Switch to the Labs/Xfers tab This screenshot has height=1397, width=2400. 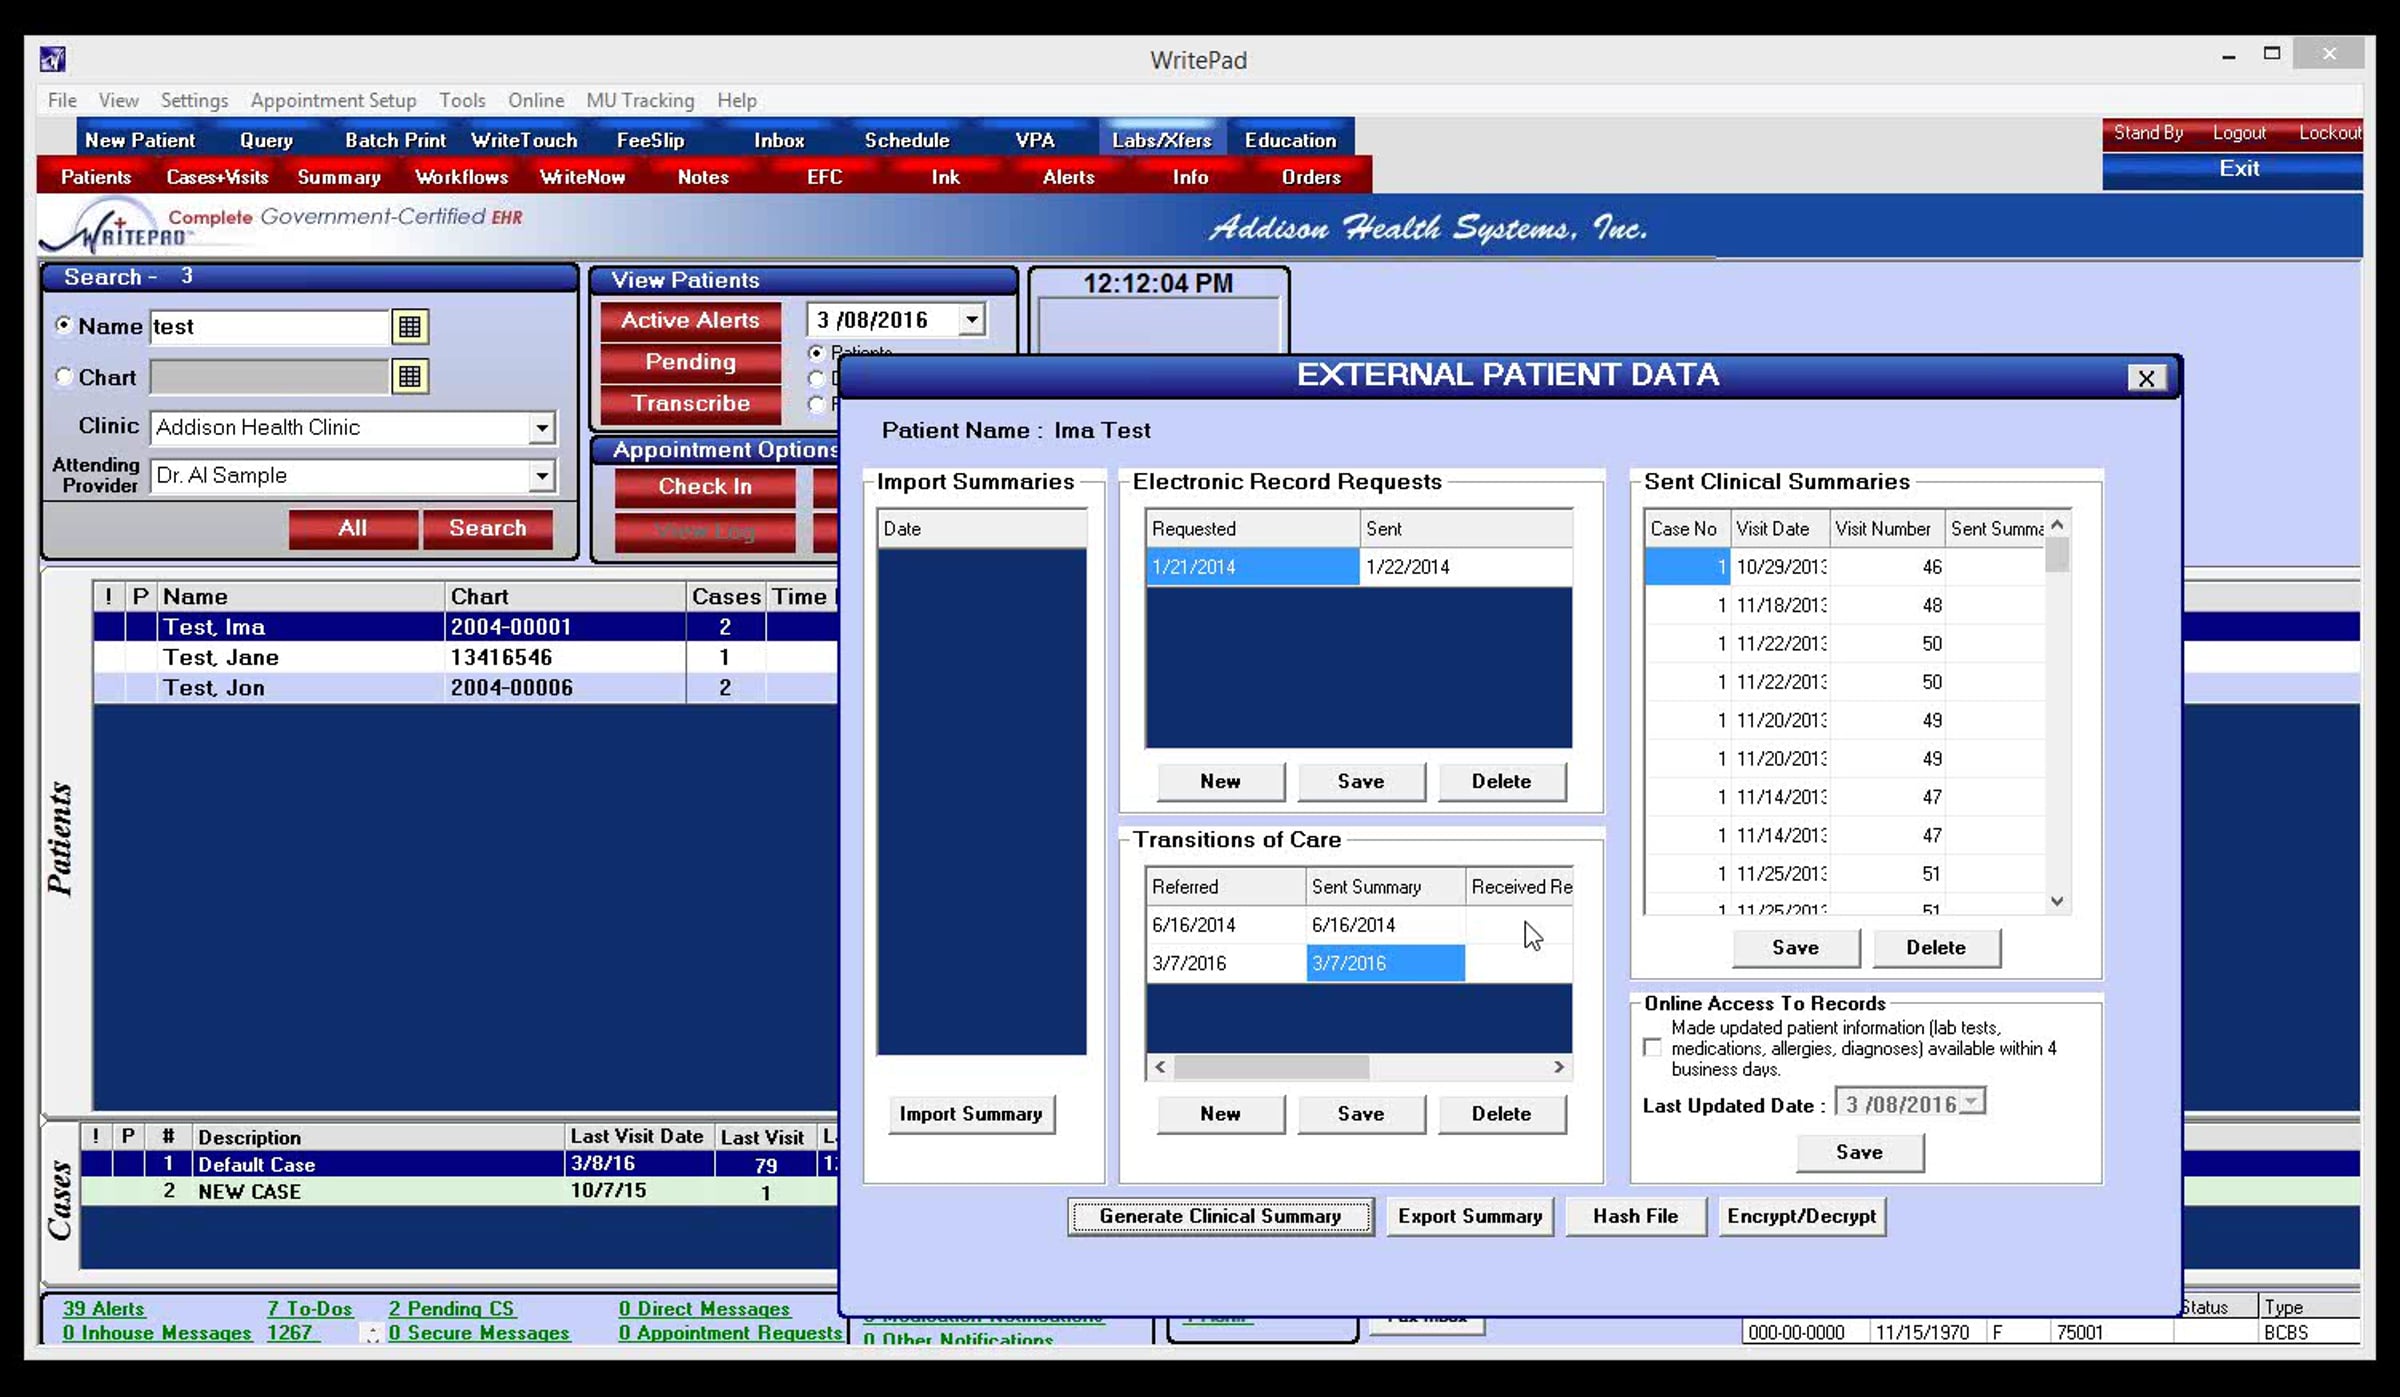[x=1161, y=140]
